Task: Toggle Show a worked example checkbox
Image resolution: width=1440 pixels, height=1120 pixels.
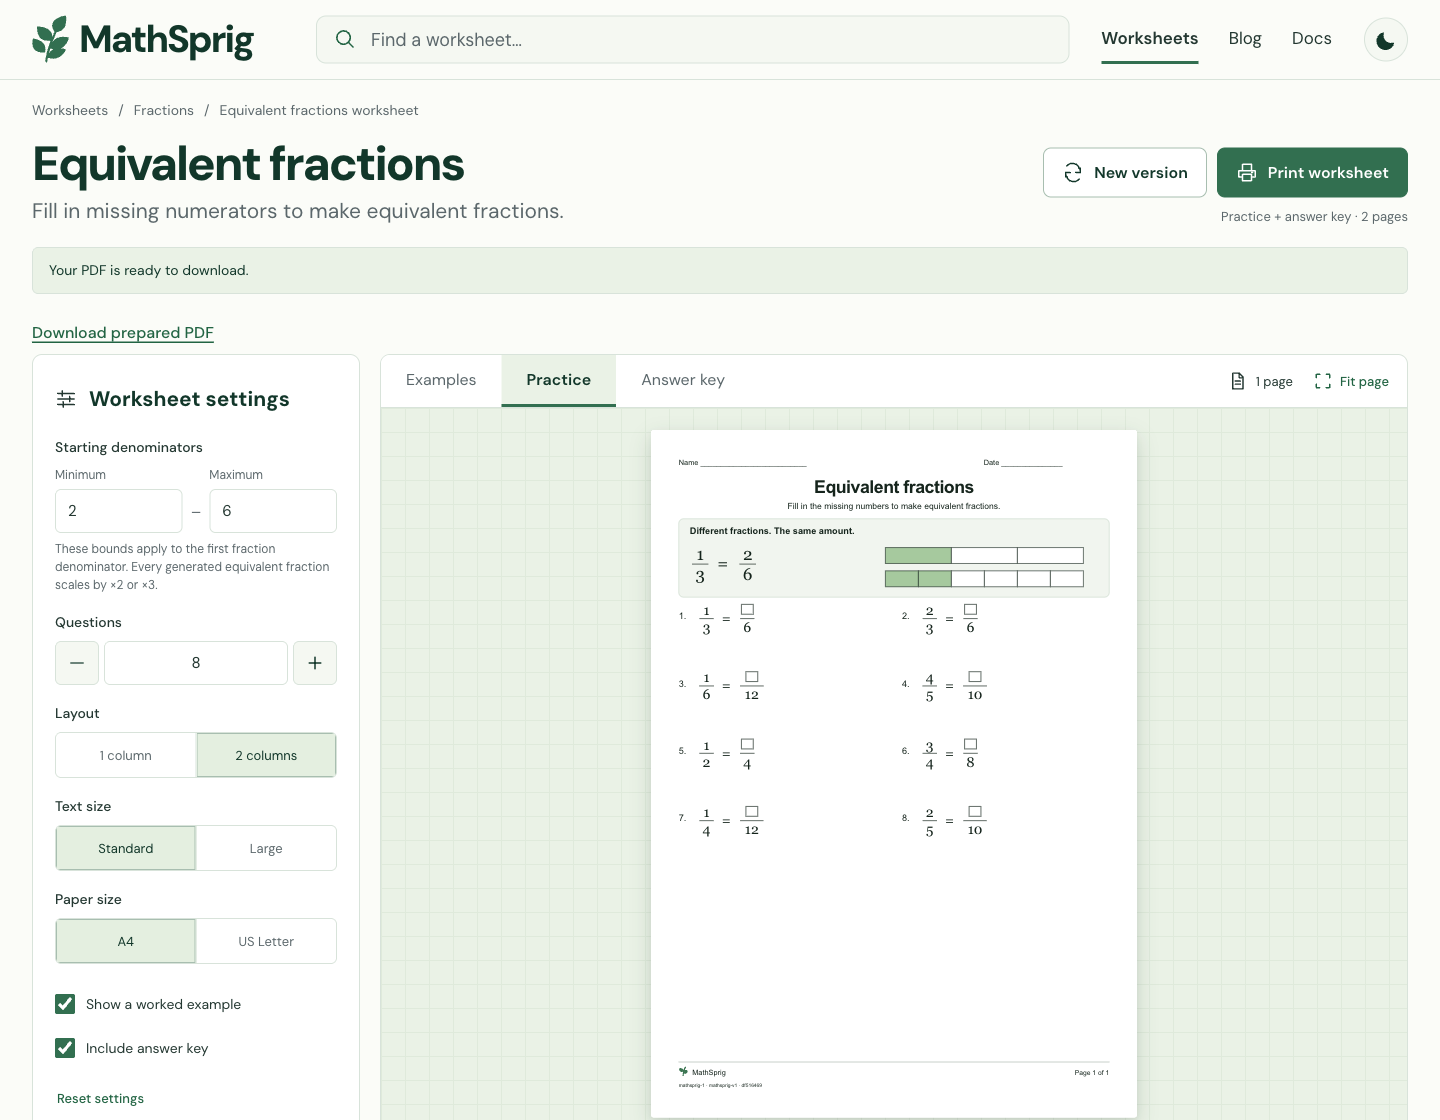Action: (65, 1004)
